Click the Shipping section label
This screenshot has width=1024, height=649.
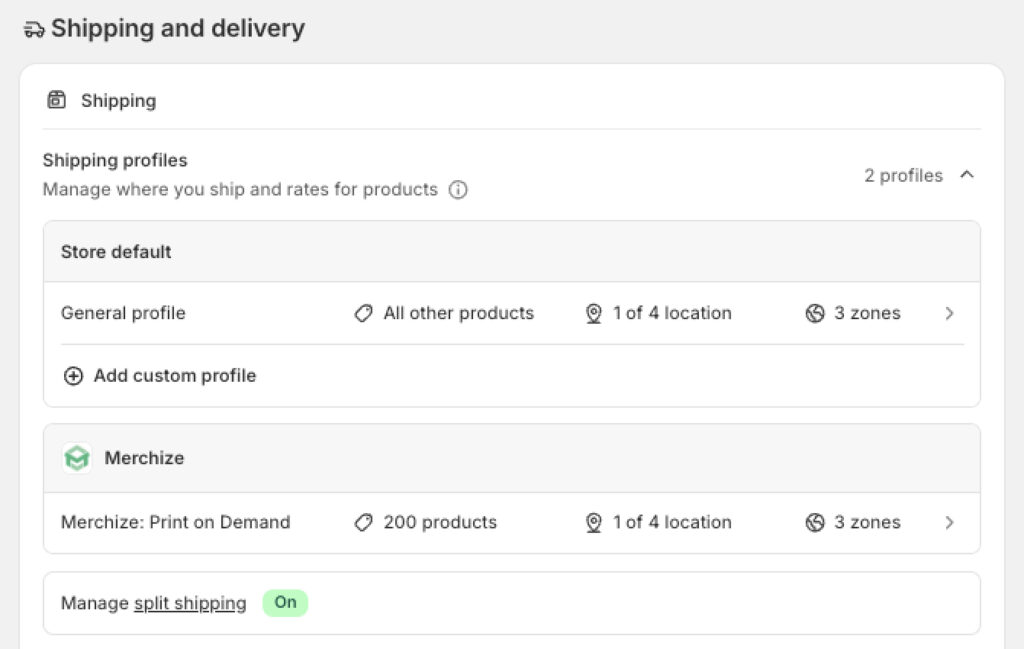(118, 101)
